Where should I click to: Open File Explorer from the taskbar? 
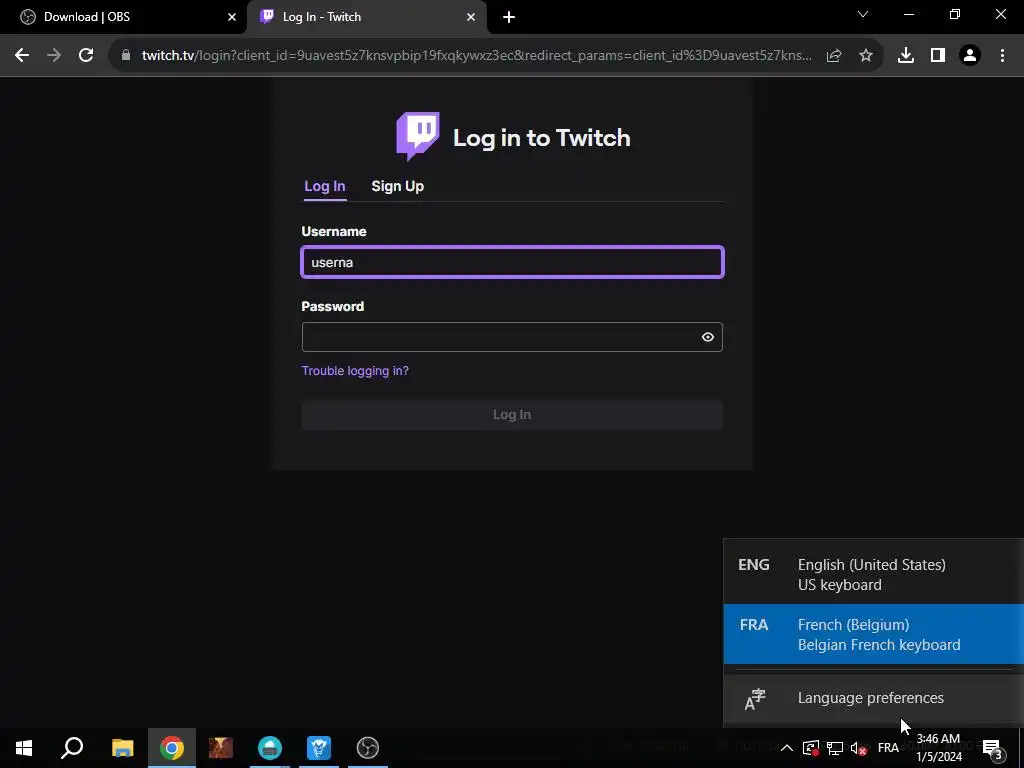coord(122,748)
